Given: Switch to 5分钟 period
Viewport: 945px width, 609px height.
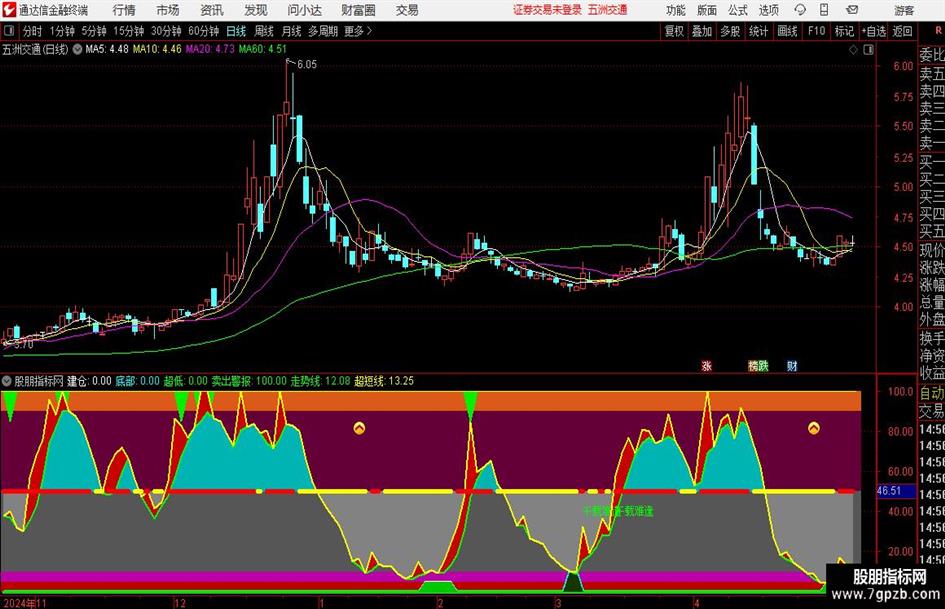Looking at the screenshot, I should [x=94, y=31].
